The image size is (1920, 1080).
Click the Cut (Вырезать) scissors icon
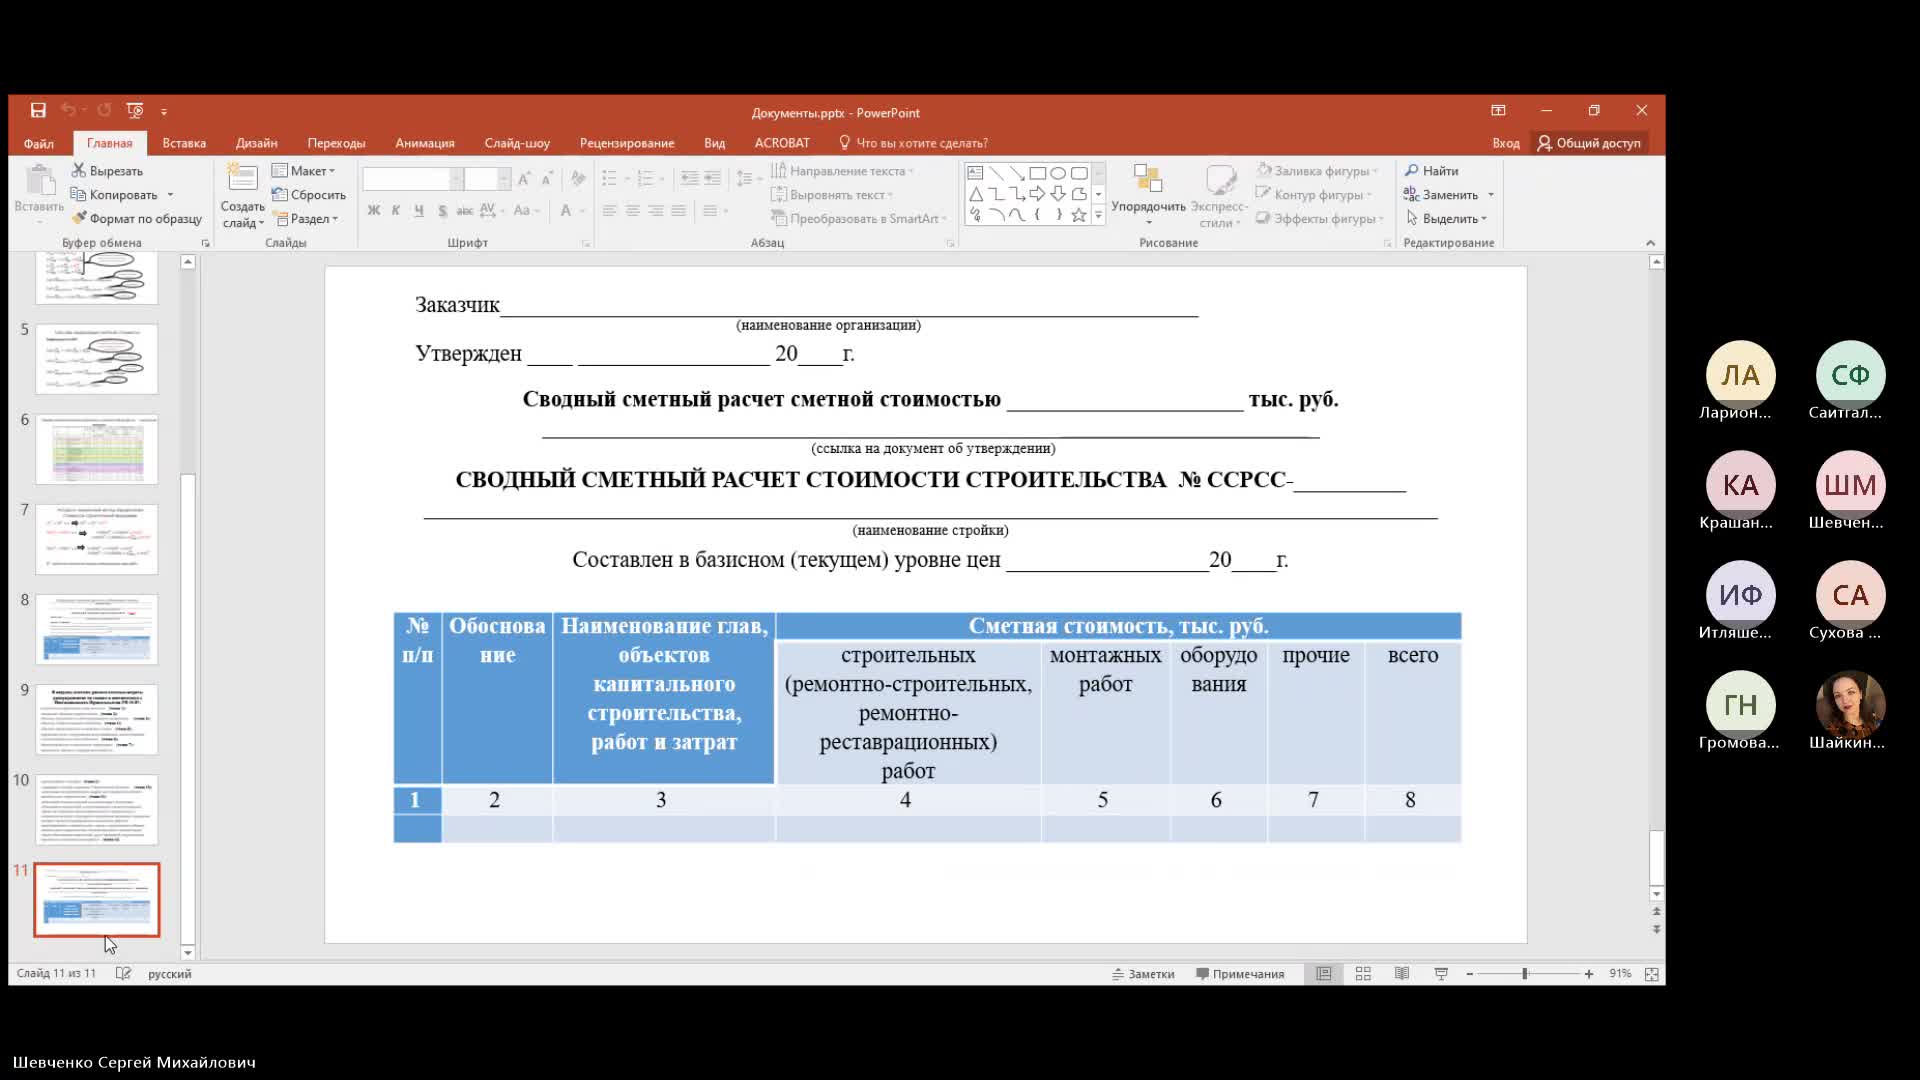point(79,171)
